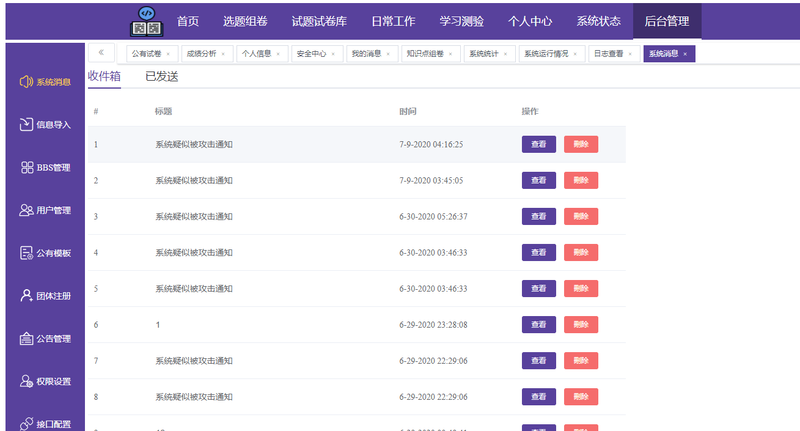Close the 个人信息 tab
The height and width of the screenshot is (431, 800).
pos(278,54)
